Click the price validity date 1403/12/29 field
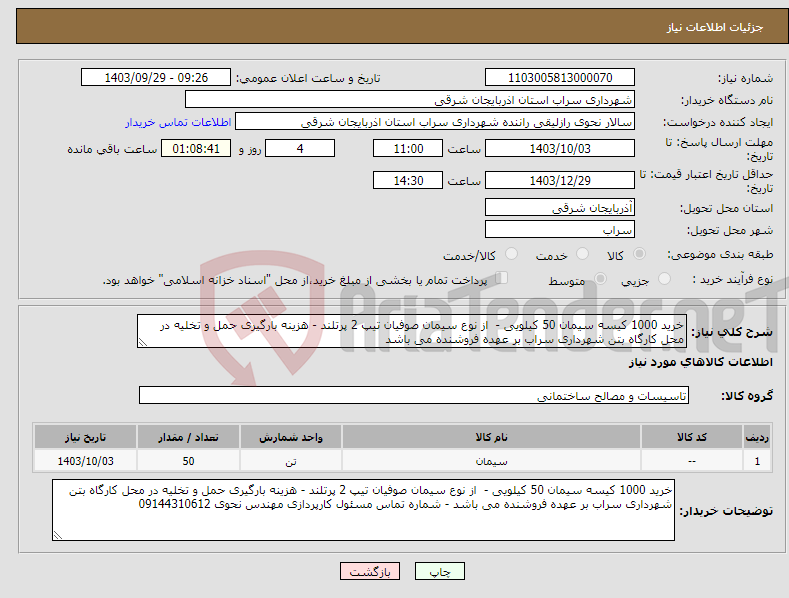 [560, 180]
